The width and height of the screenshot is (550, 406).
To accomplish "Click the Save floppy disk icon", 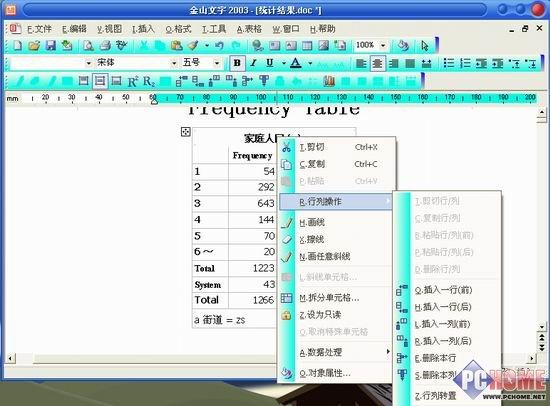I will pos(51,45).
